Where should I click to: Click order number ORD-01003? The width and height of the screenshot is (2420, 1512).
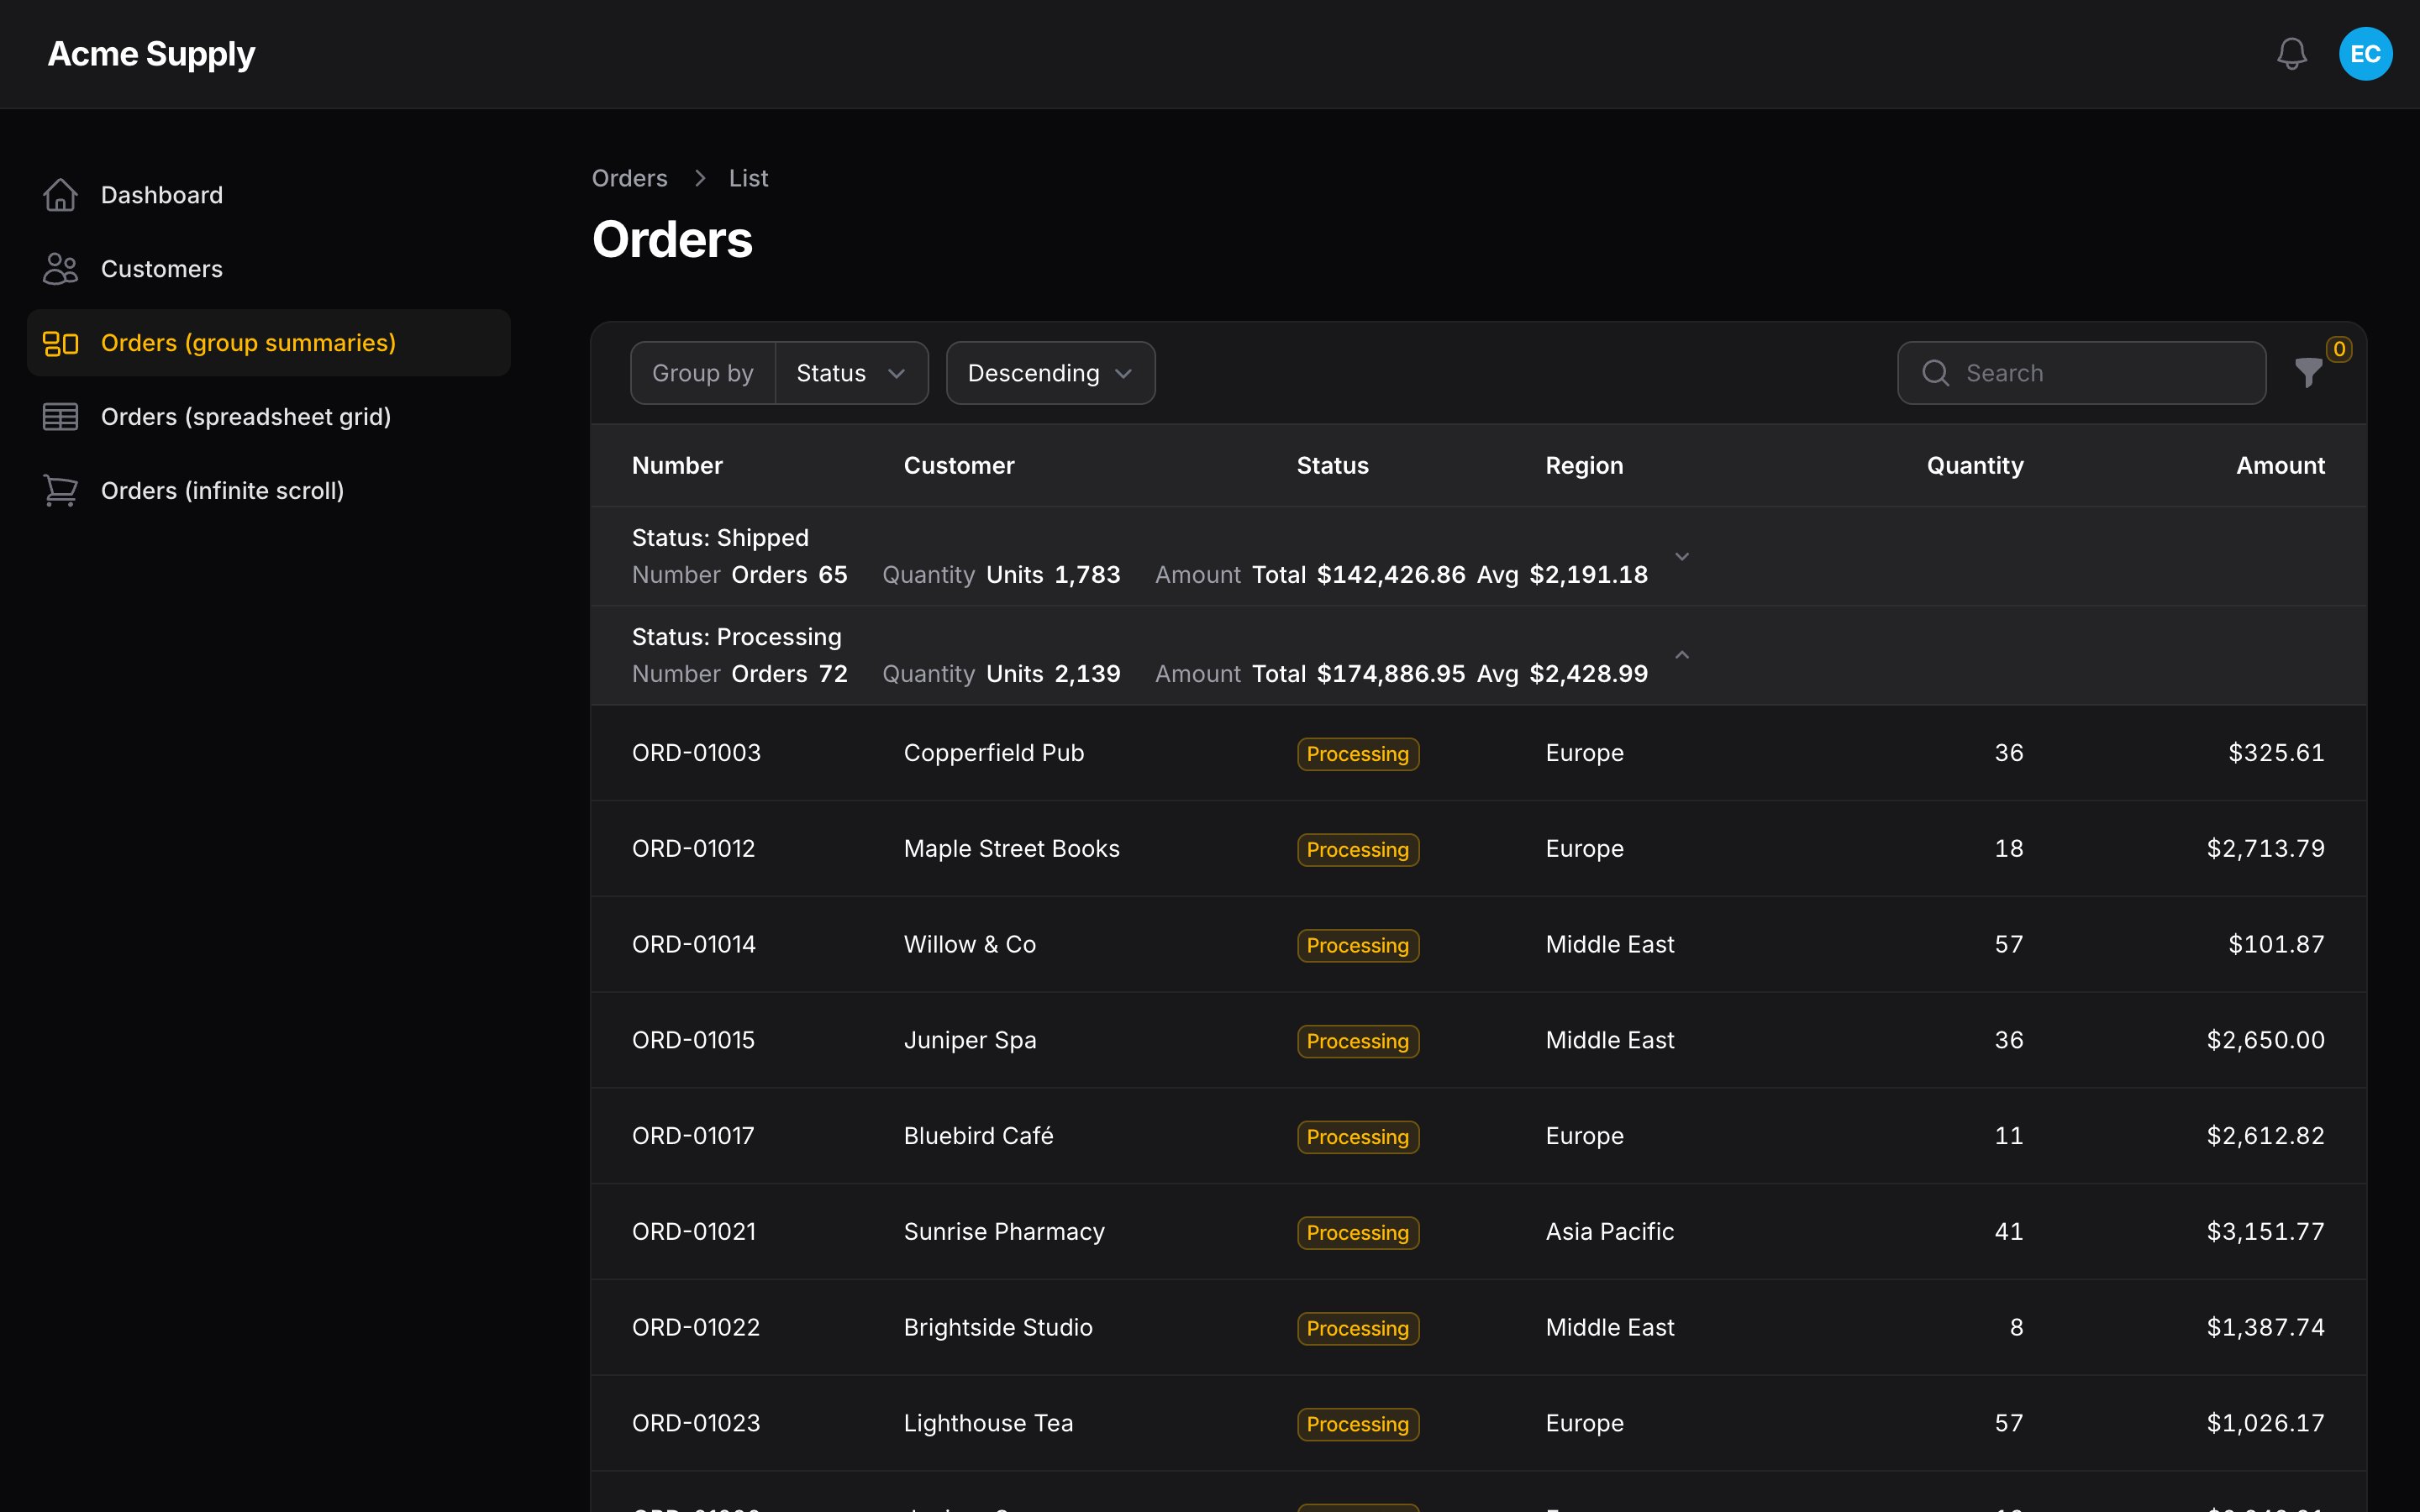tap(696, 753)
